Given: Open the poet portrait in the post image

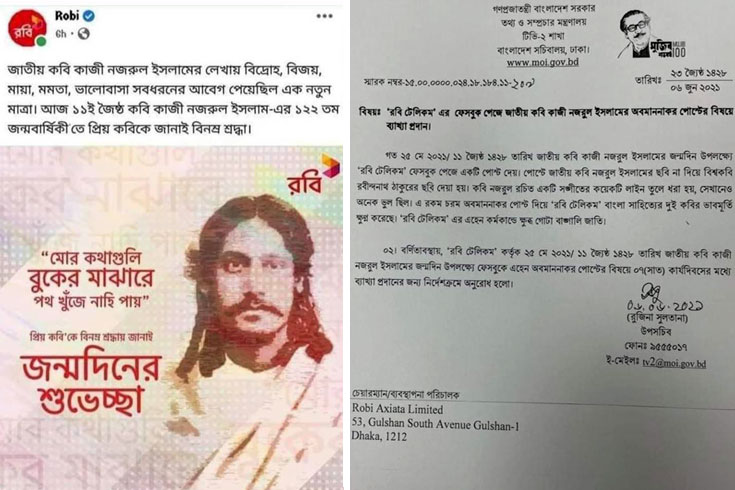Looking at the screenshot, I should coord(253,300).
